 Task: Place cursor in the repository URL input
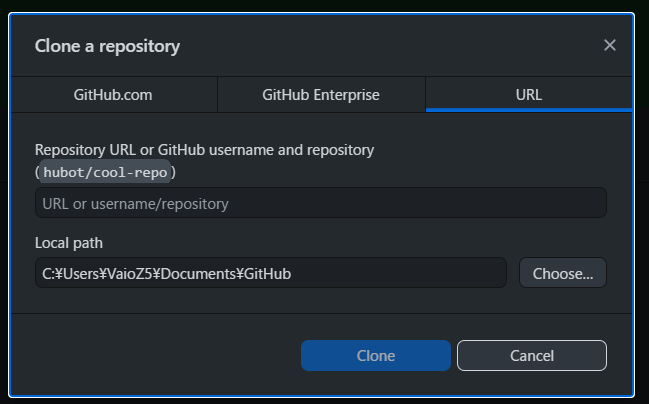pos(320,203)
